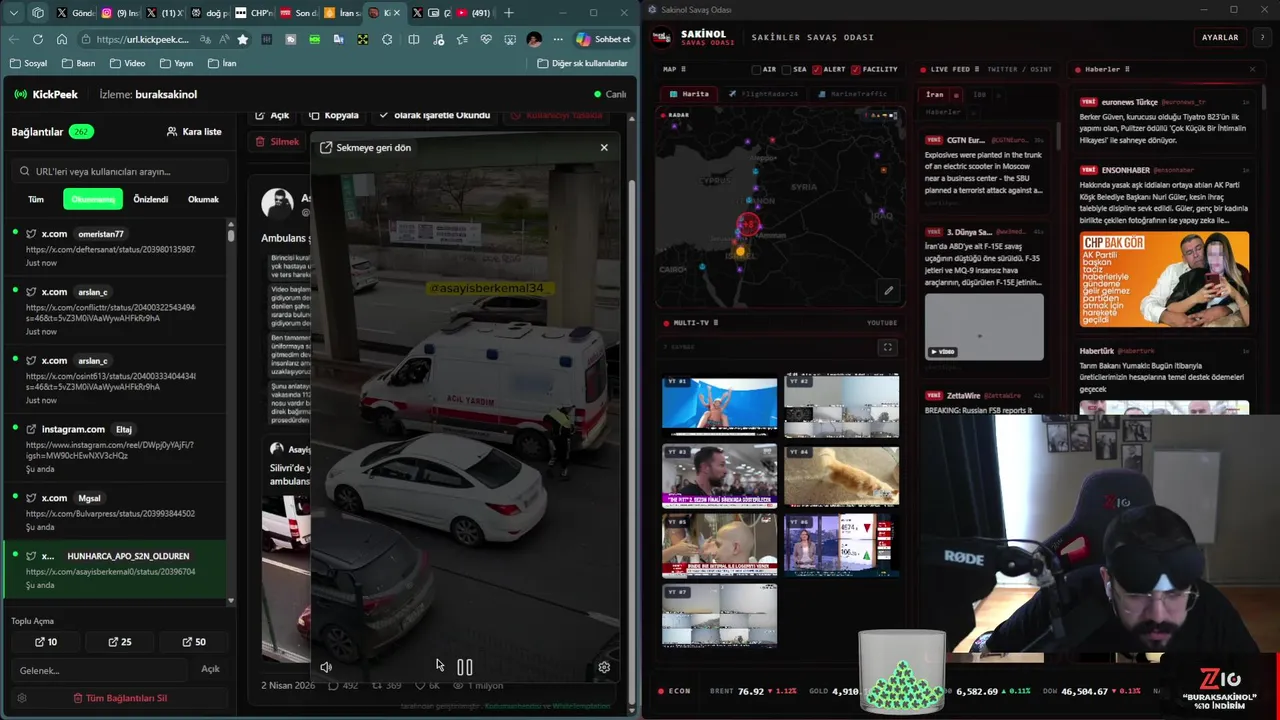
Task: Focus the Gelenek custom count field
Action: 100,670
